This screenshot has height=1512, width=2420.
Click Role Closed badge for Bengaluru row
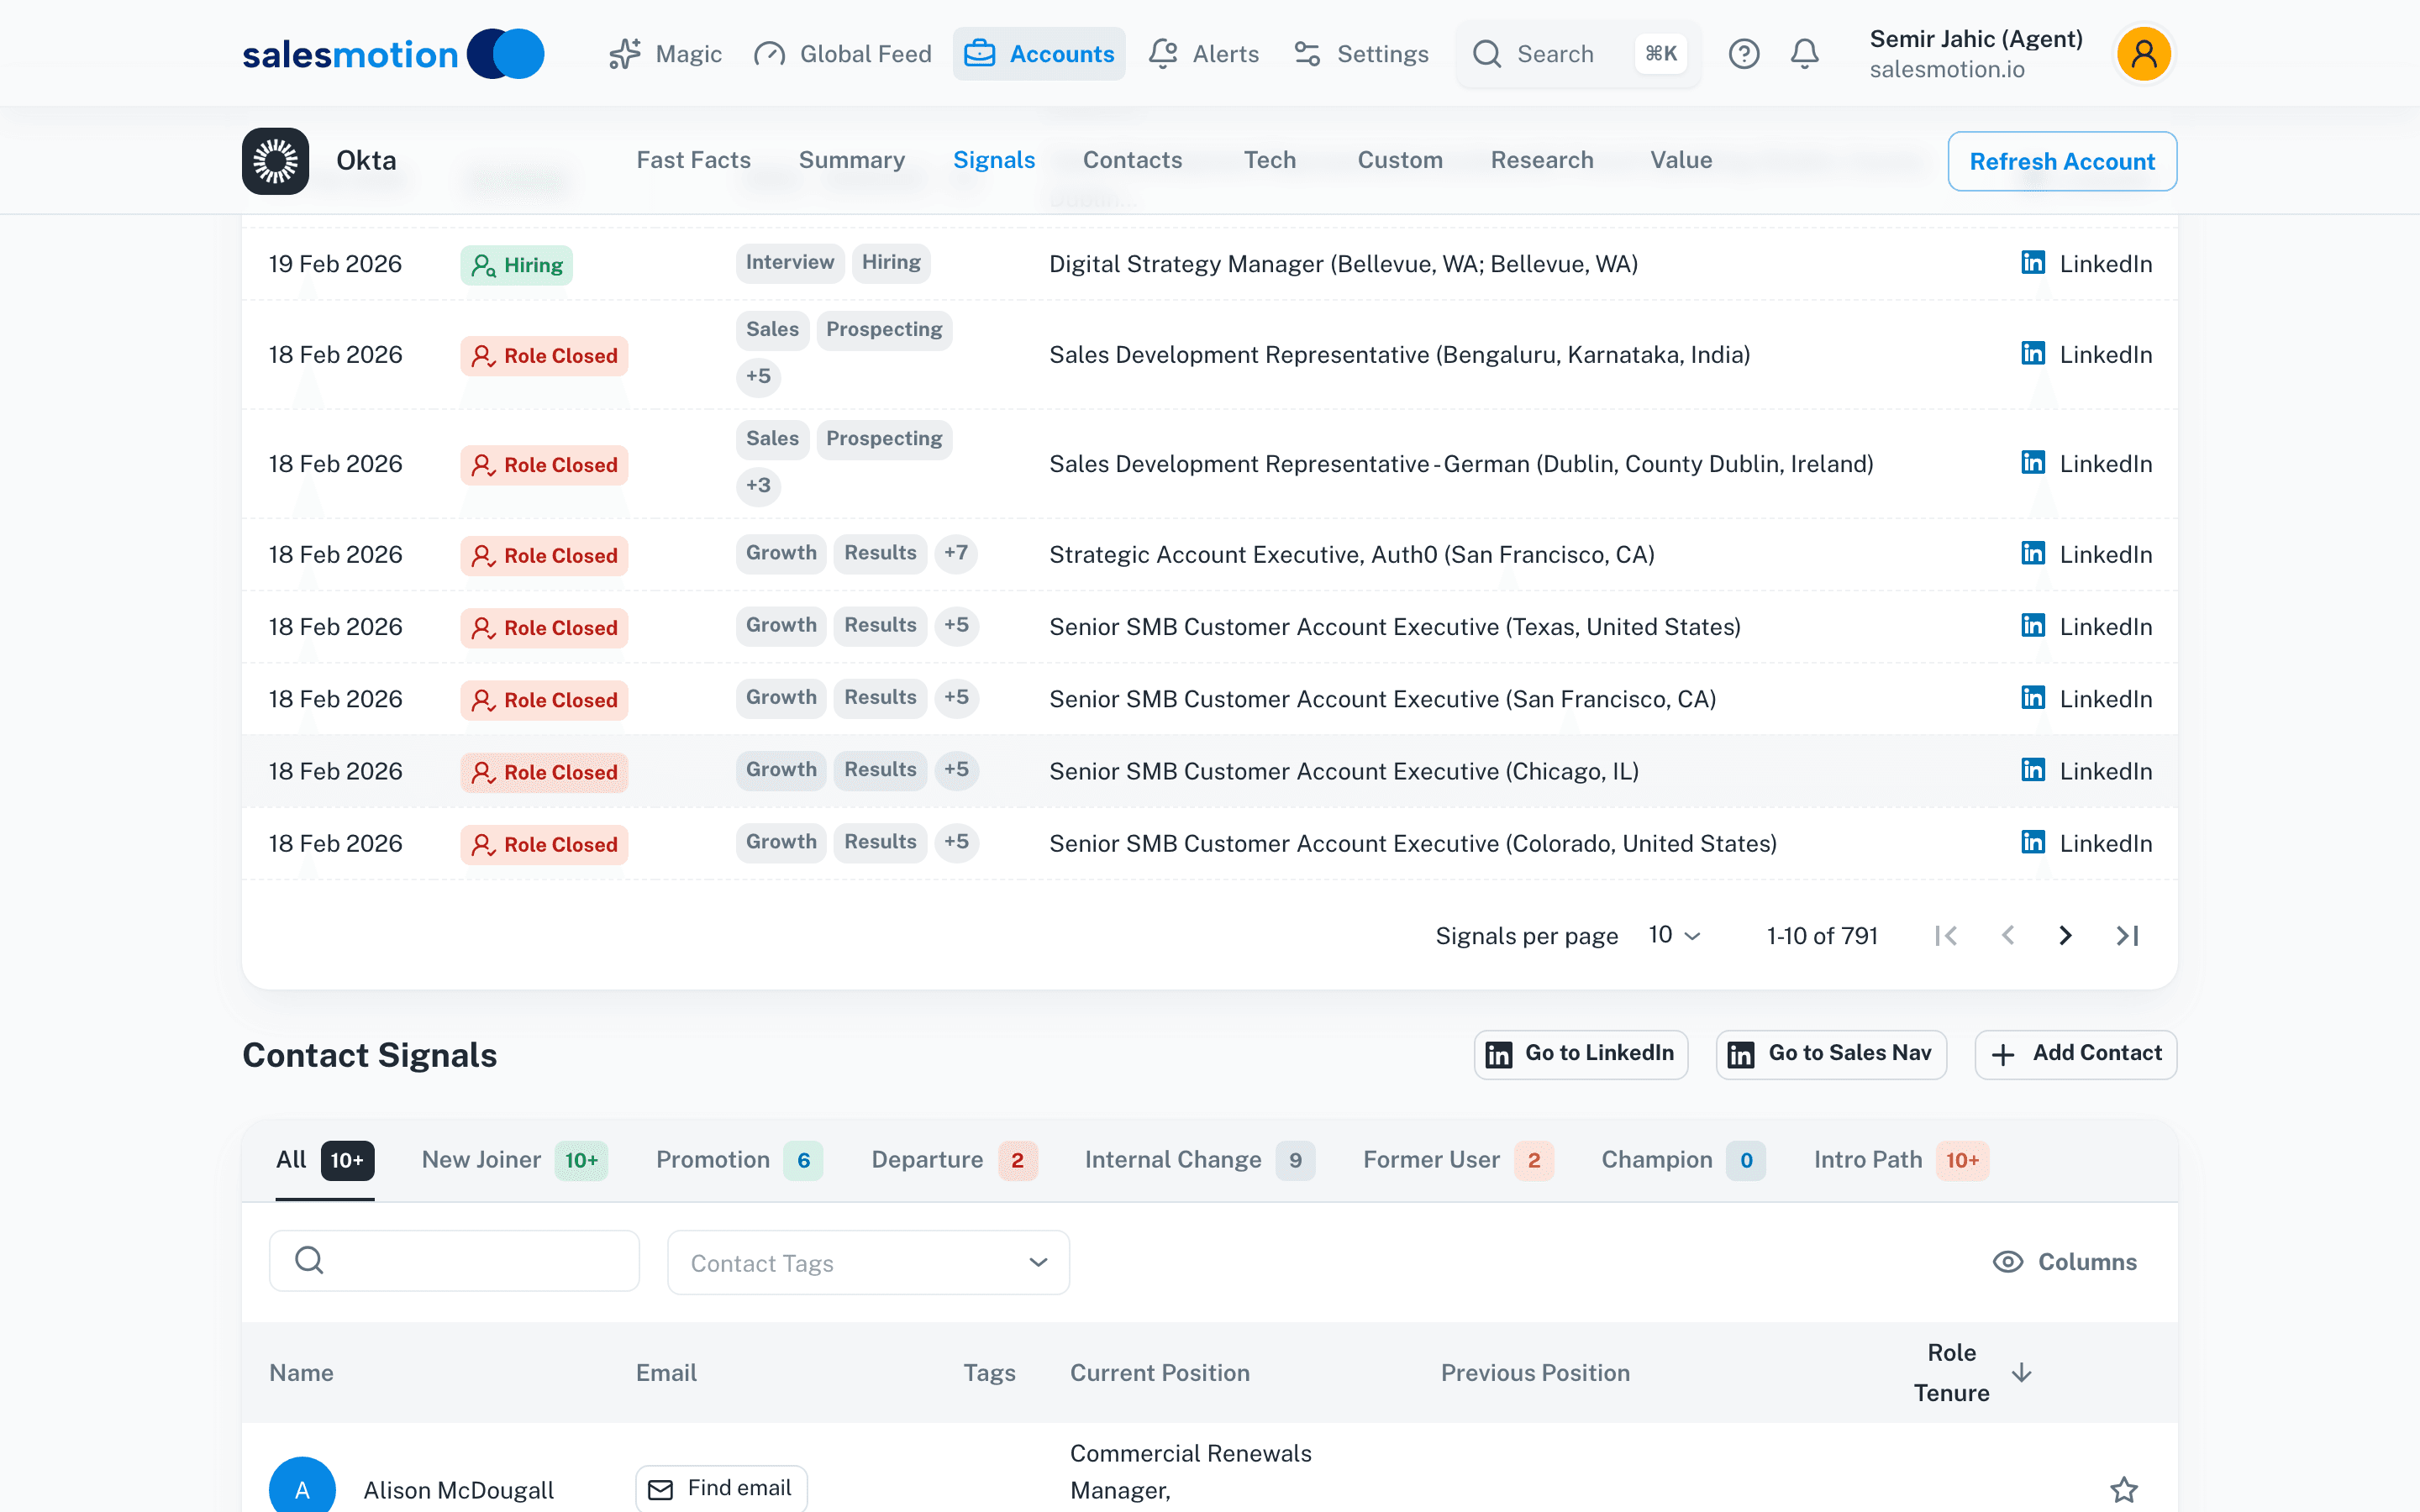tap(544, 356)
